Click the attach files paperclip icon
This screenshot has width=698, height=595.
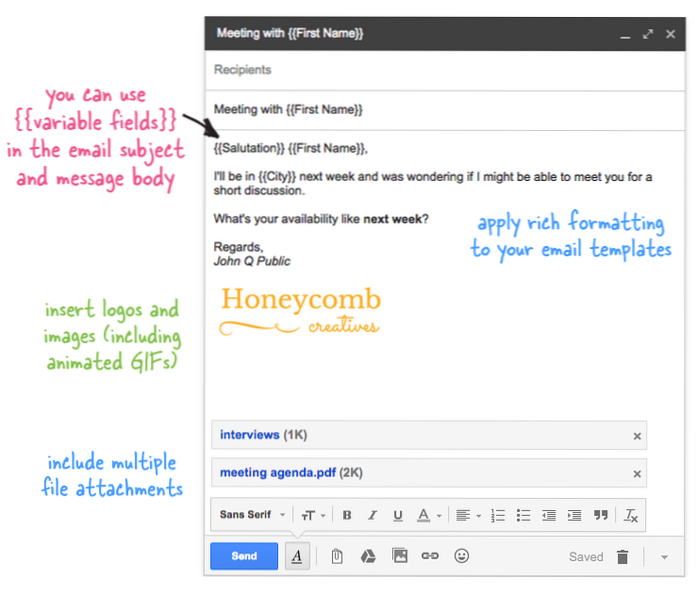pos(337,556)
